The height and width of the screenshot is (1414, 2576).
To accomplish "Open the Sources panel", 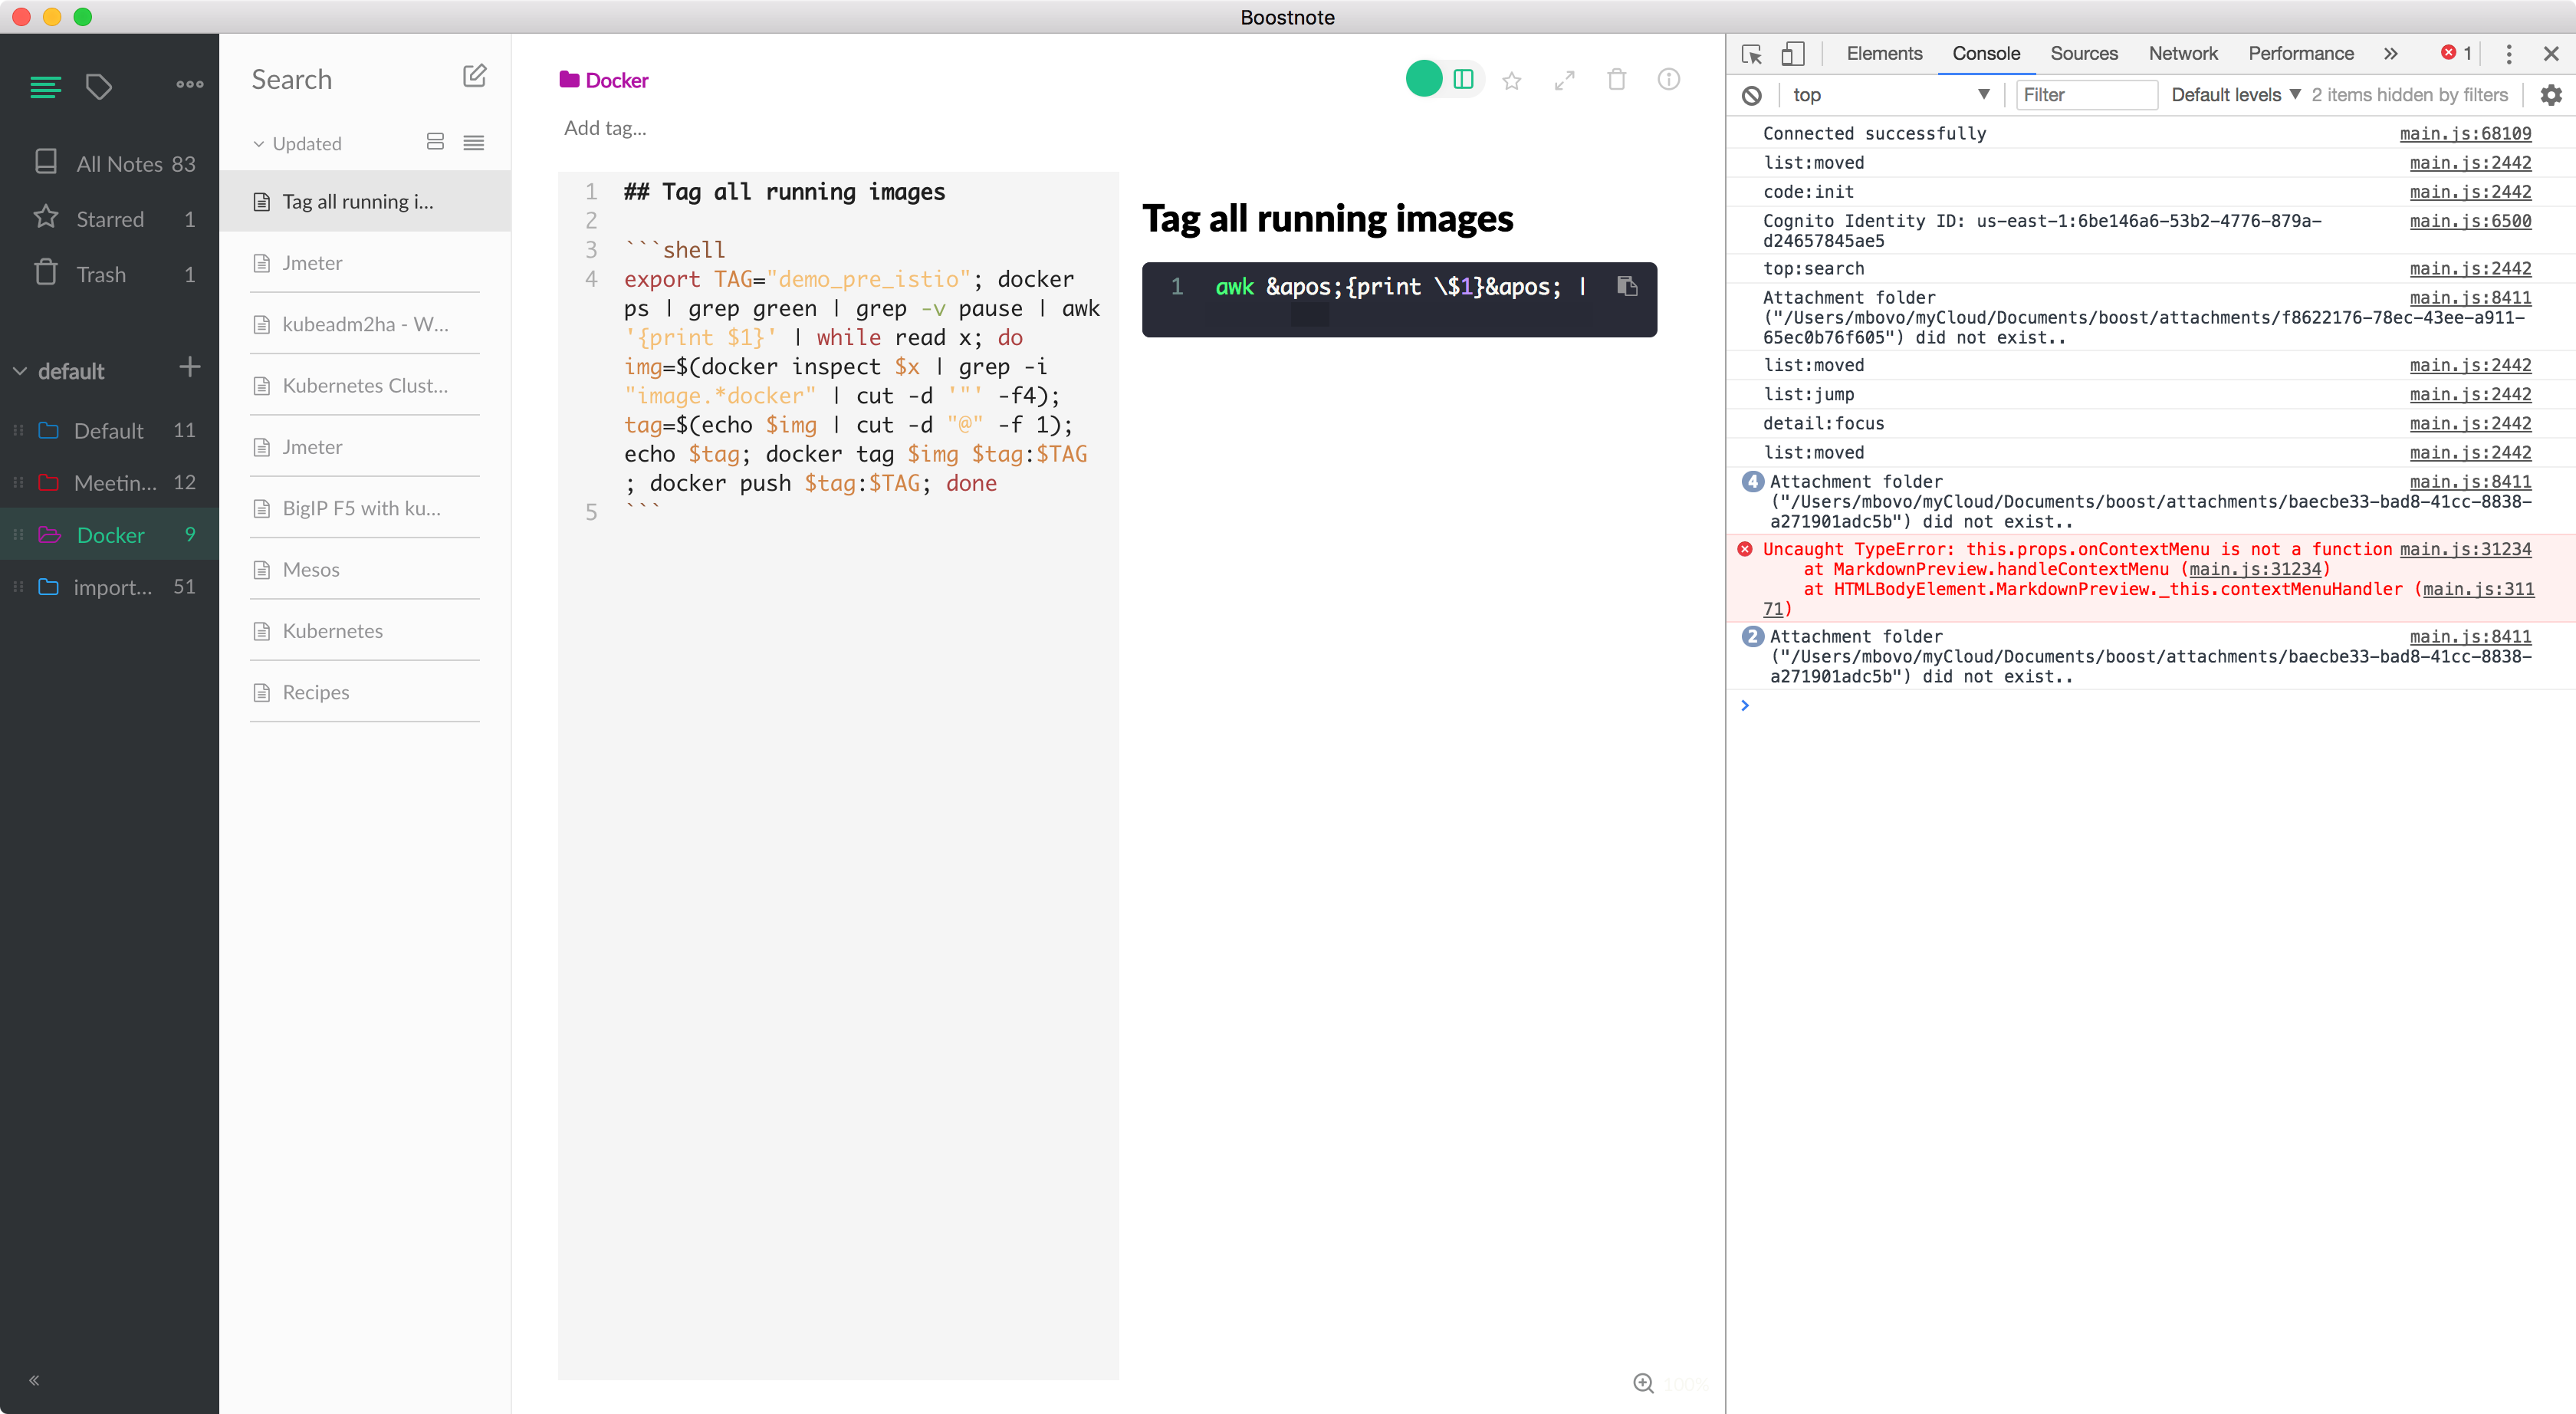I will (2084, 54).
